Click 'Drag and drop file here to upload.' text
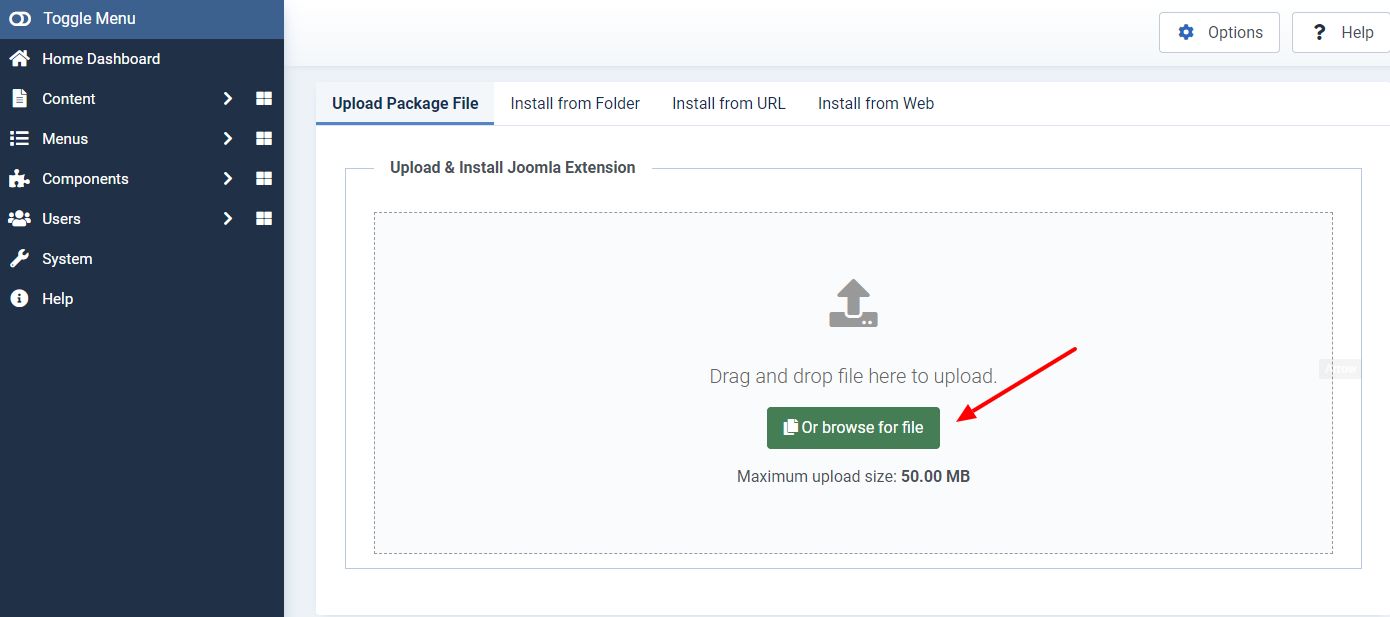The image size is (1390, 617). click(x=853, y=377)
